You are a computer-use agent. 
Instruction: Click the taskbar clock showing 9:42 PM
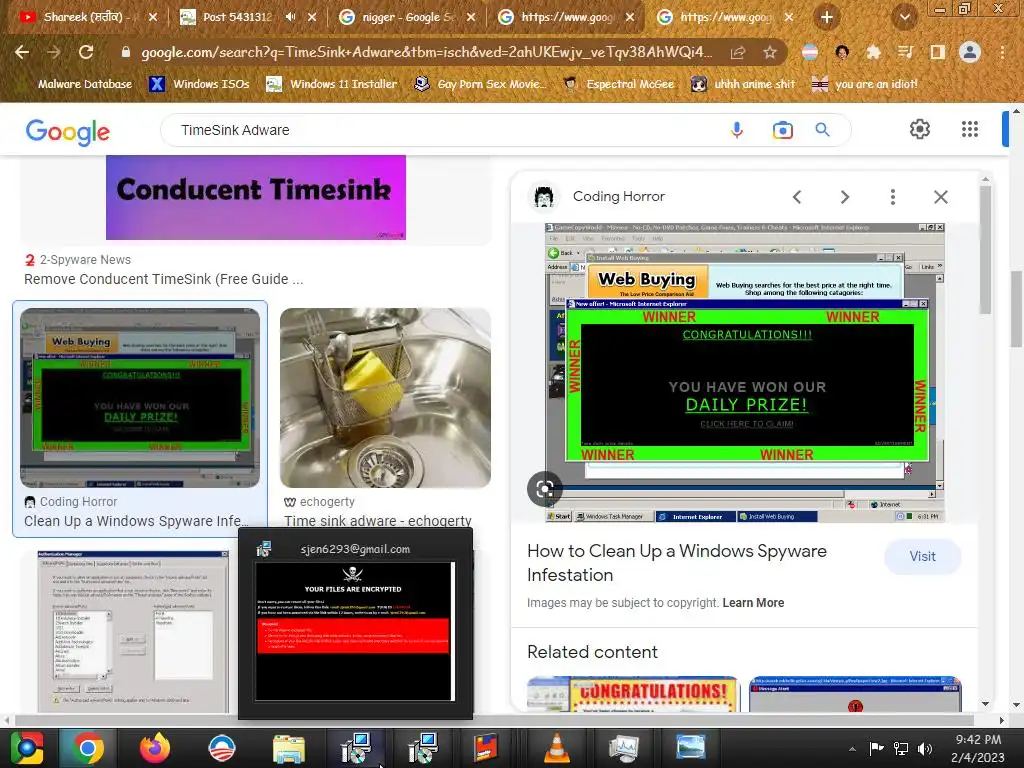click(978, 748)
